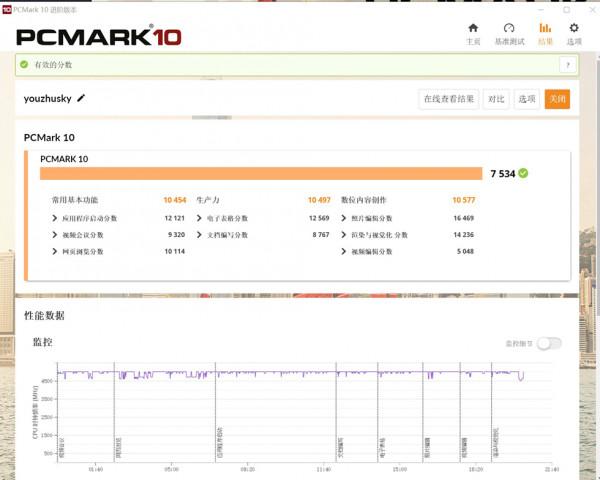Open the Results (结果) tab

click(x=545, y=34)
